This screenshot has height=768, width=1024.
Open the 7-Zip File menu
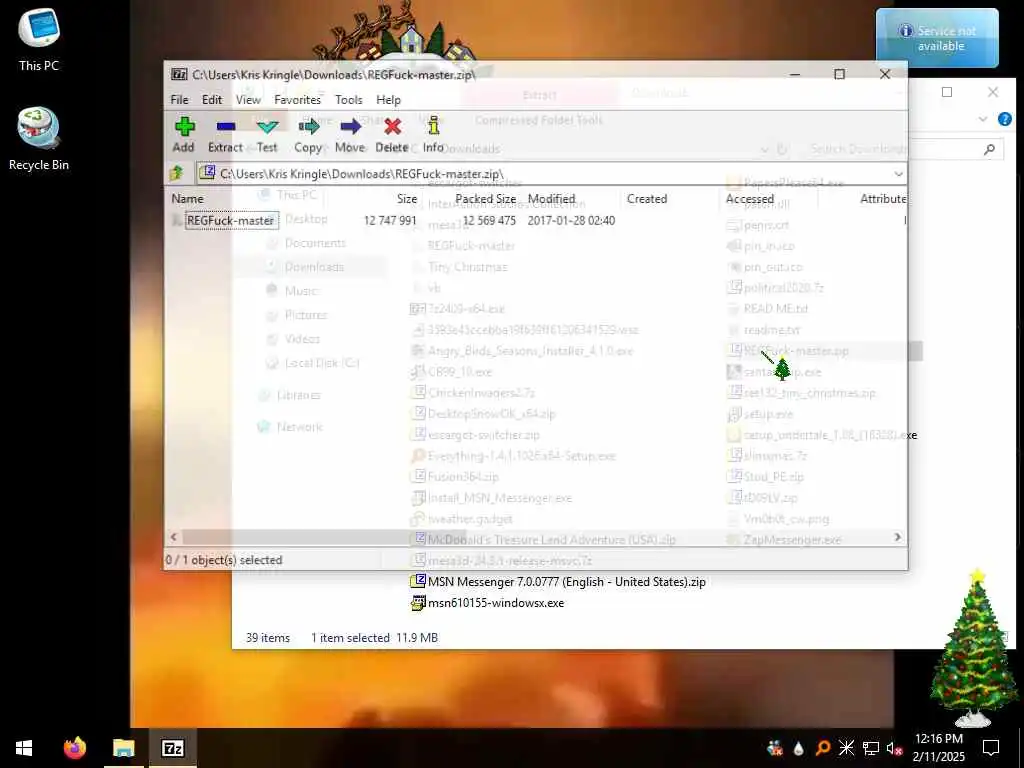click(179, 100)
